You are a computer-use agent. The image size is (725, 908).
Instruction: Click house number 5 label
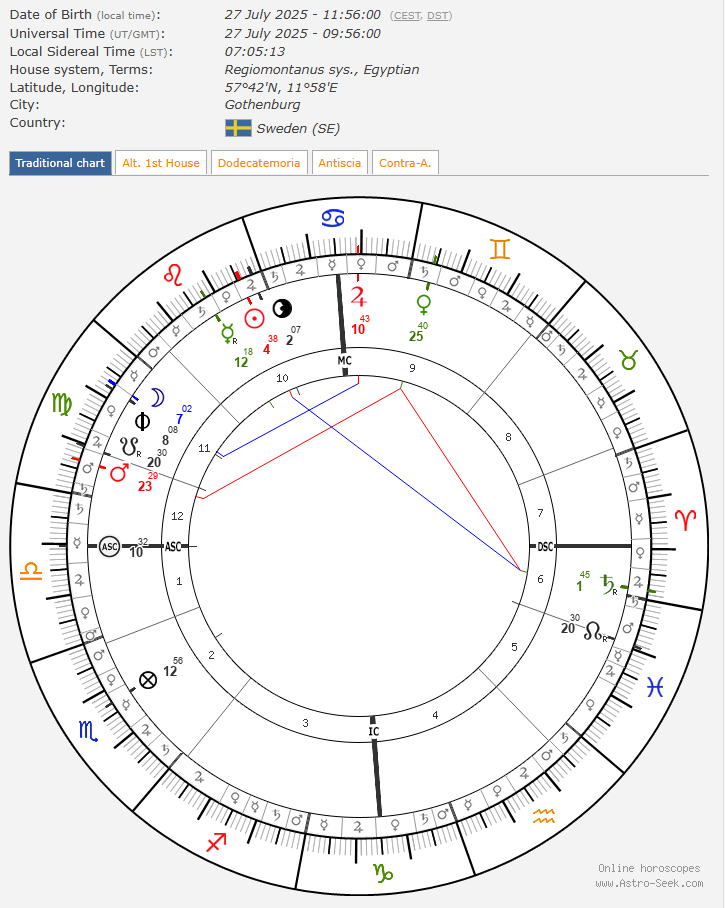click(514, 647)
